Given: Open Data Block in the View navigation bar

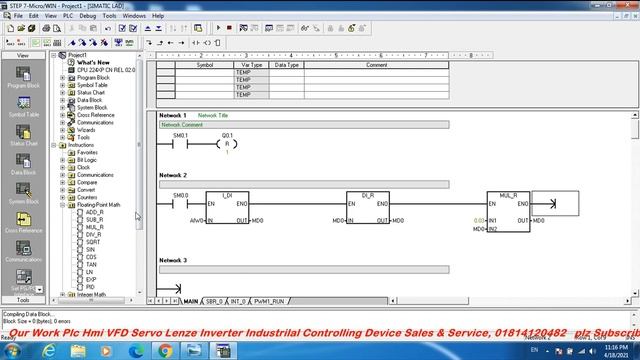Looking at the screenshot, I should click(x=23, y=164).
